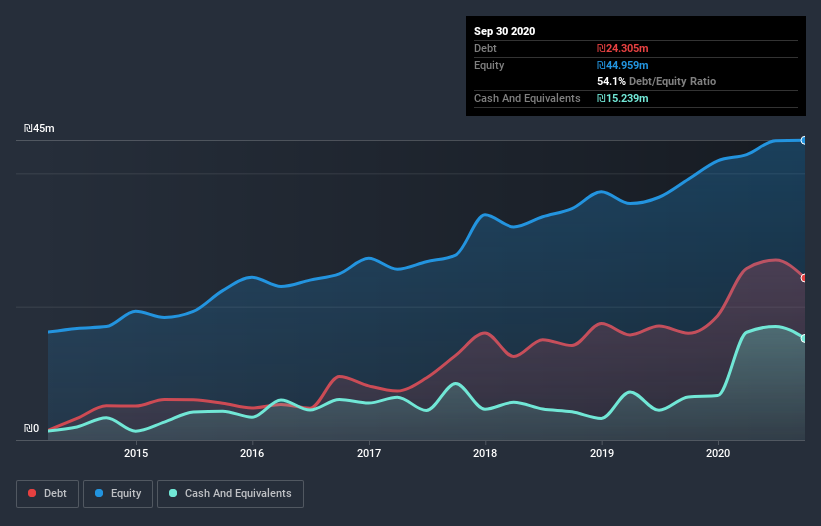Click the ₪44.959m equity value
821x526 pixels.
[623, 65]
